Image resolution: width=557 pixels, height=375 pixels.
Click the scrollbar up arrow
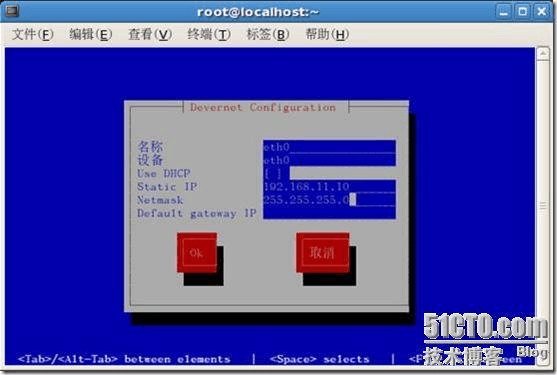(543, 54)
